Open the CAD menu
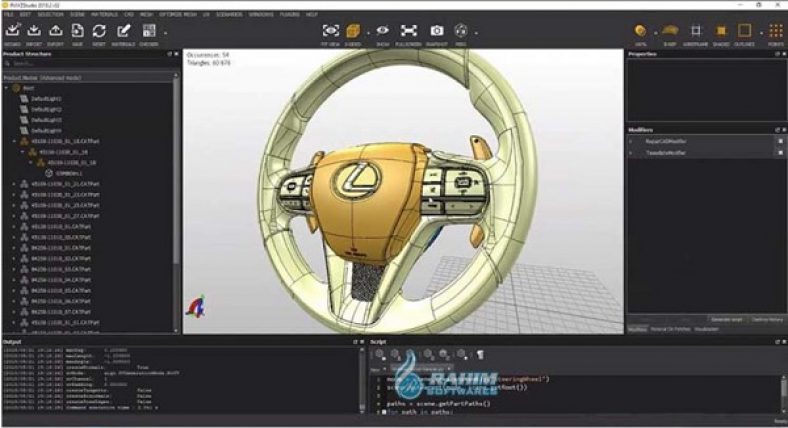The image size is (788, 428). coord(129,15)
